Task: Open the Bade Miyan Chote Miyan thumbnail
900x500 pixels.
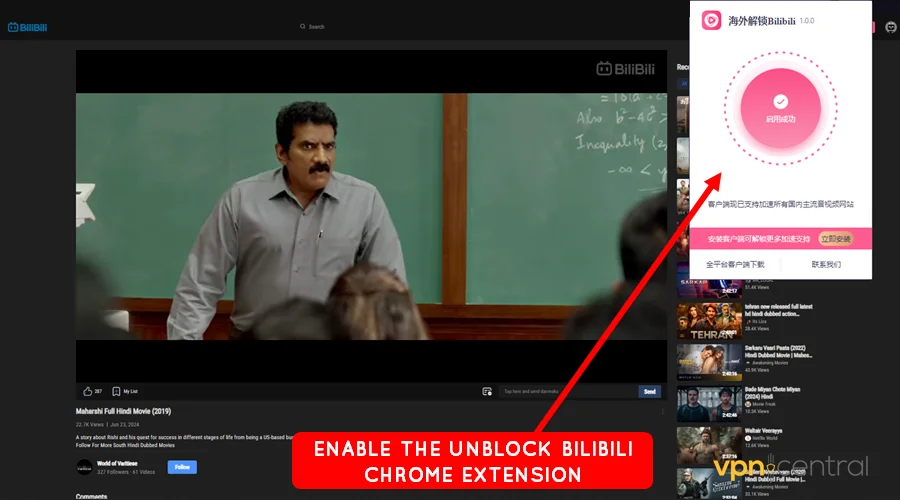Action: coord(709,404)
